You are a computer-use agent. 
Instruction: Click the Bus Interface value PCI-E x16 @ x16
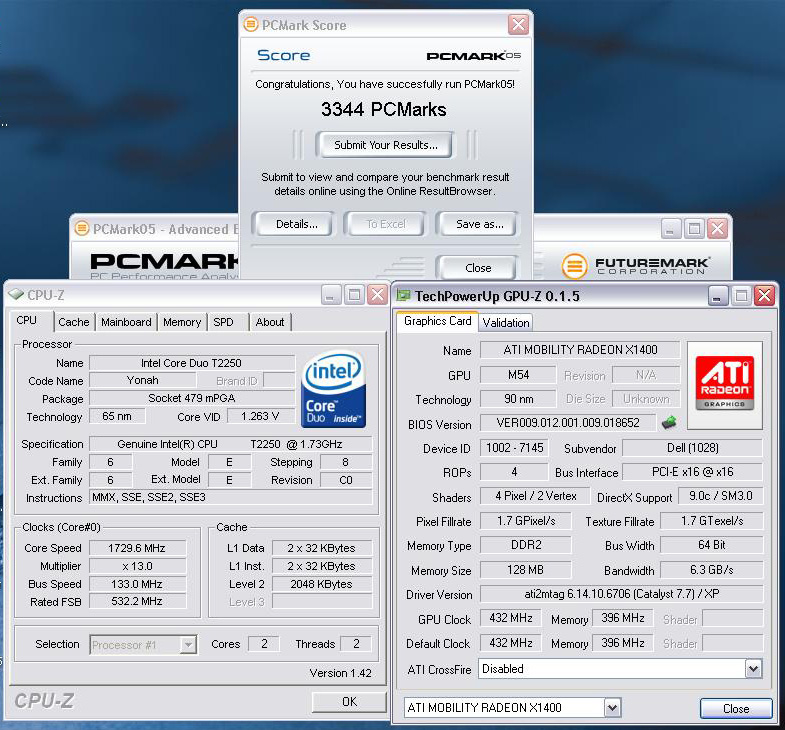click(x=692, y=472)
